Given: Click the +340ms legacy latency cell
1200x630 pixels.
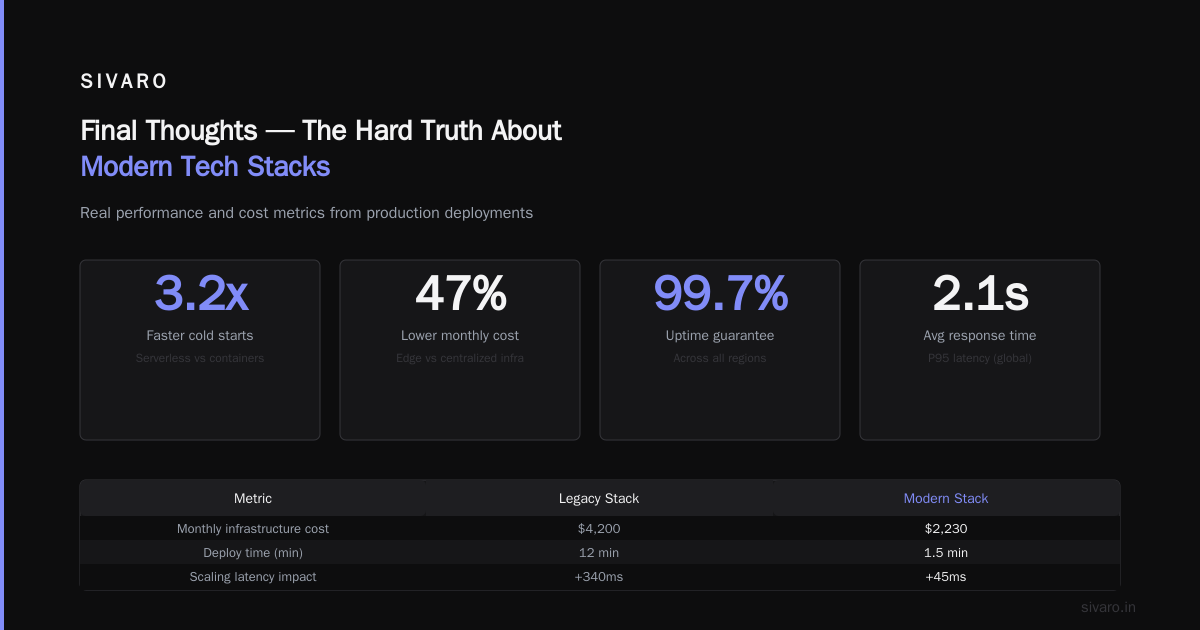Looking at the screenshot, I should tap(599, 576).
